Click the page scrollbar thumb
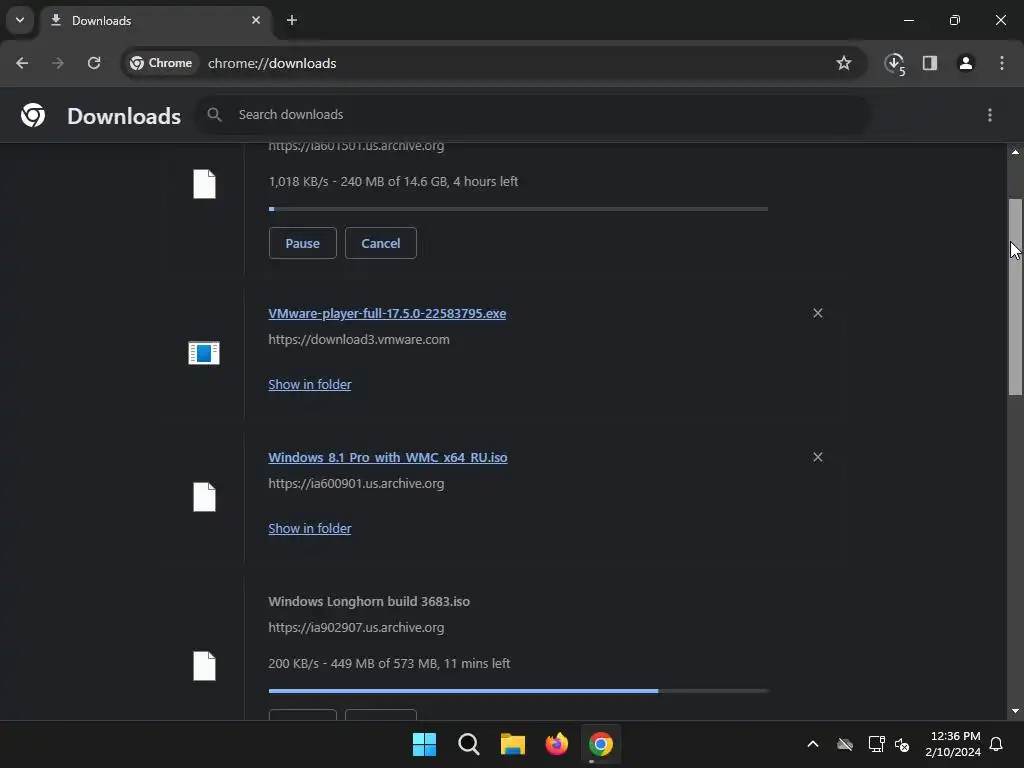 click(1015, 297)
